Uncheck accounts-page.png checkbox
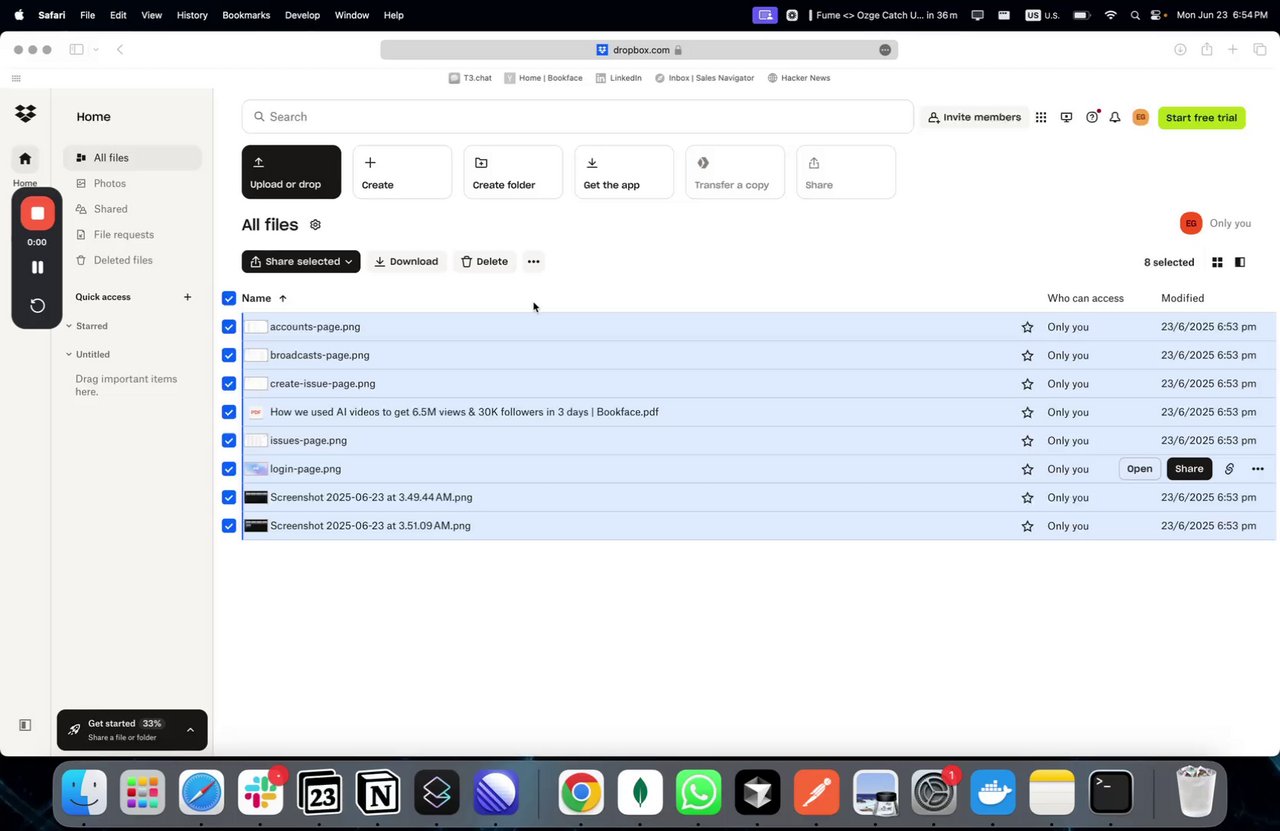The width and height of the screenshot is (1280, 831). [229, 327]
